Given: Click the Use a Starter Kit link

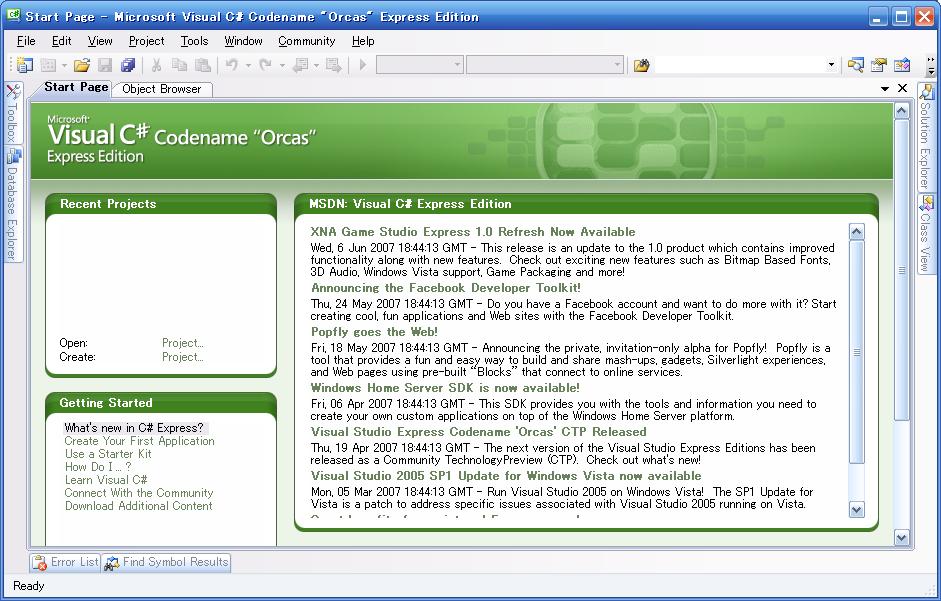Looking at the screenshot, I should click(x=108, y=454).
